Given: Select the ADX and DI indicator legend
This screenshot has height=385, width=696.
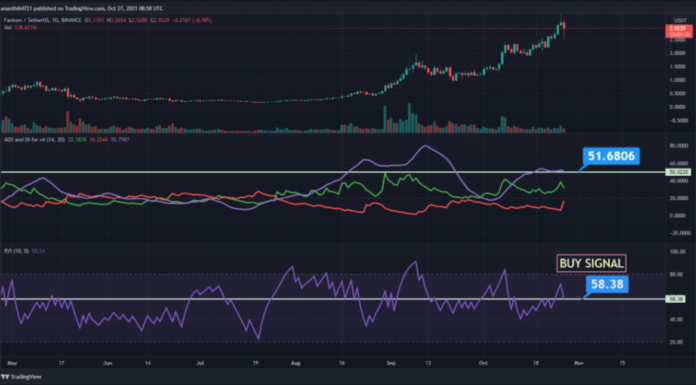Looking at the screenshot, I should pos(34,139).
